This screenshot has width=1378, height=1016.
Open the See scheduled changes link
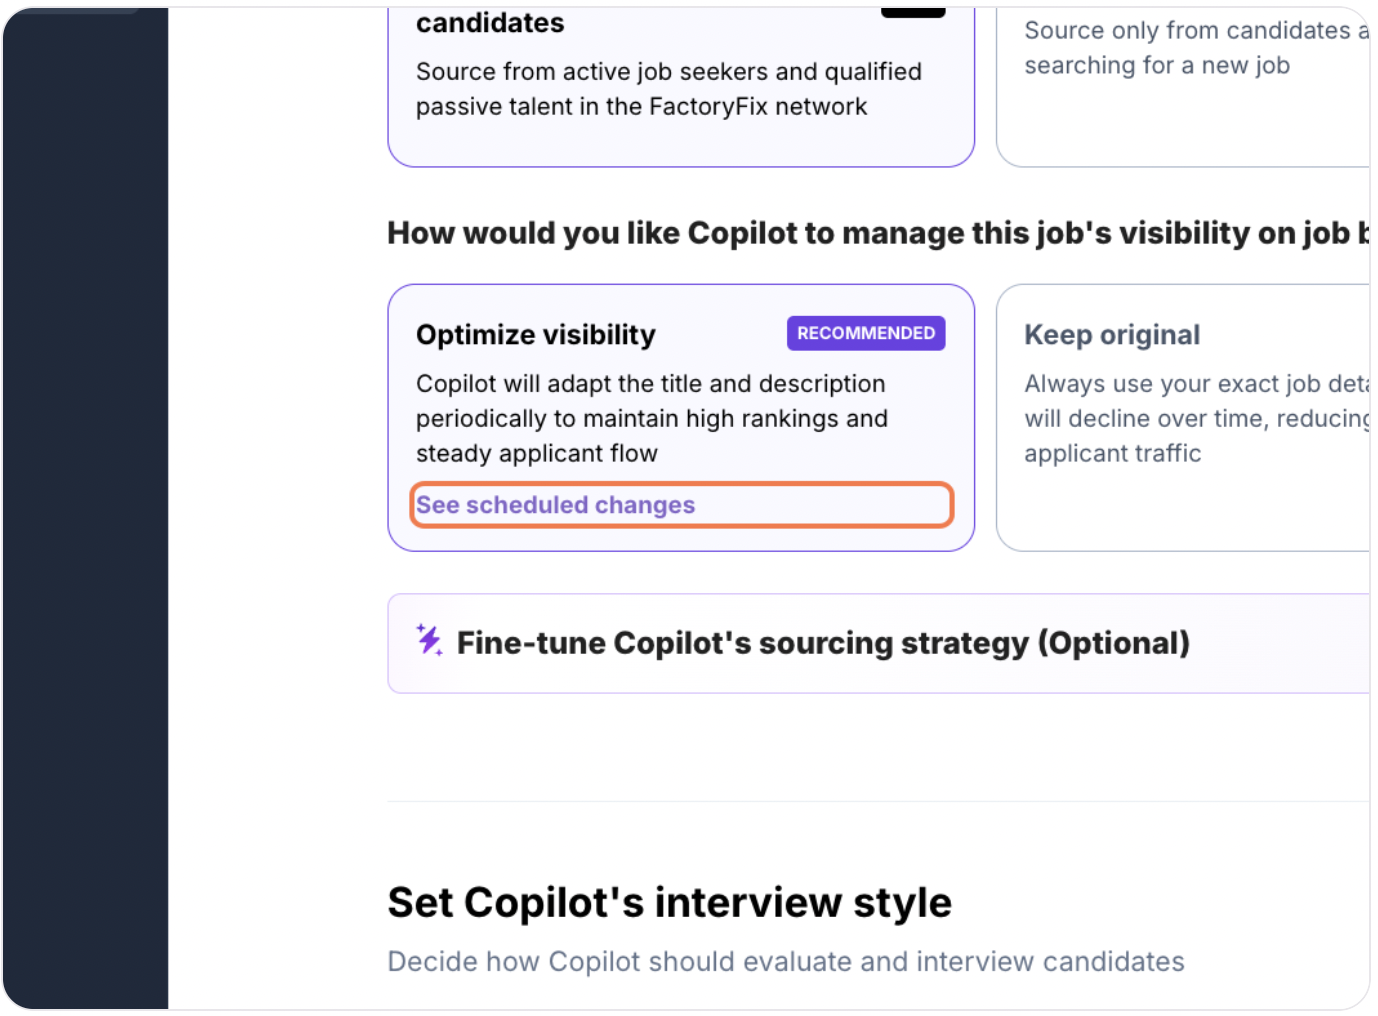tap(555, 505)
